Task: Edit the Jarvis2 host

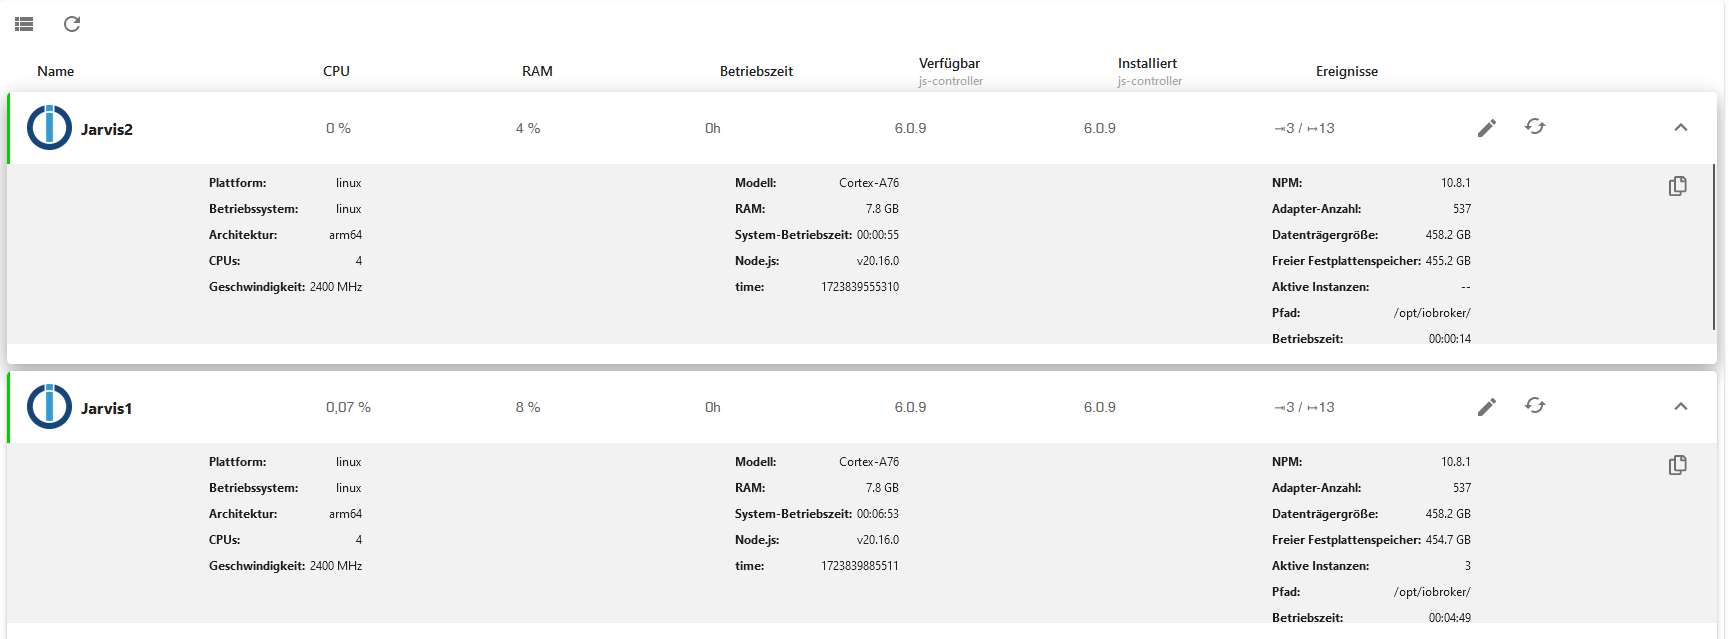Action: pos(1487,128)
